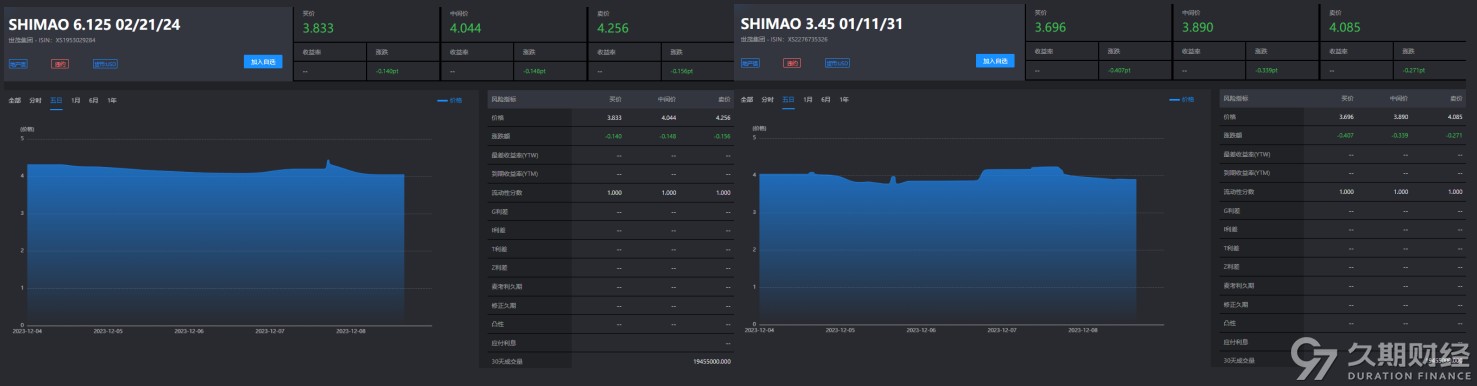1477x386 pixels.
Task: Click 加入自选 for SHIMAO 6.125 02/21/24
Action: [x=263, y=62]
